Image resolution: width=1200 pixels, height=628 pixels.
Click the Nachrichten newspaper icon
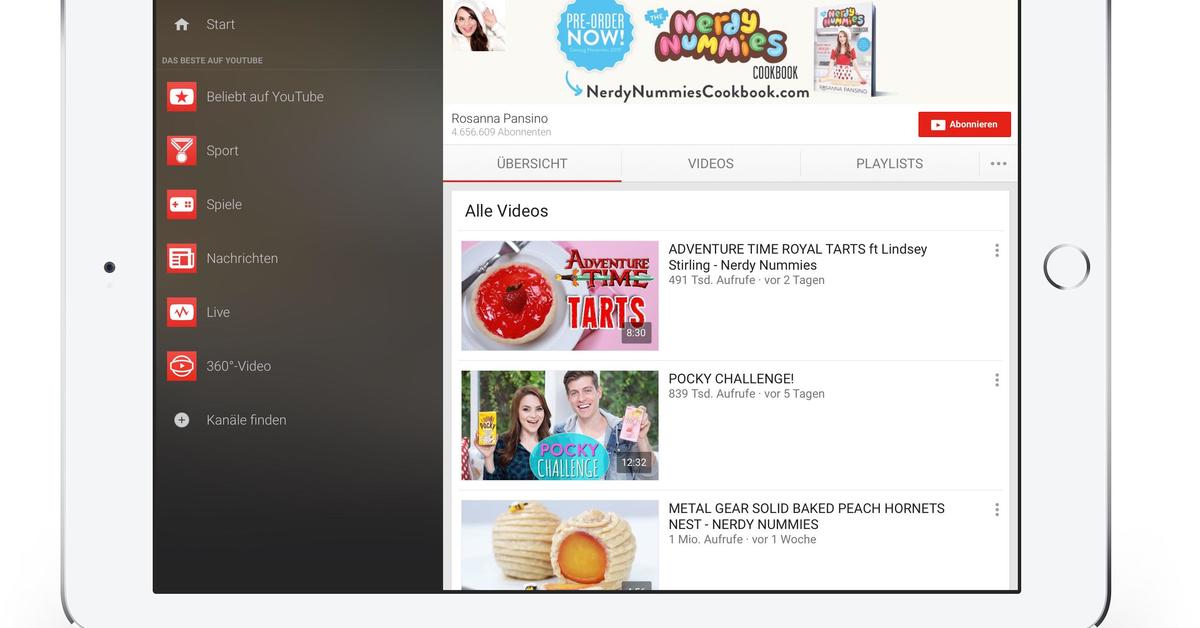pyautogui.click(x=182, y=259)
